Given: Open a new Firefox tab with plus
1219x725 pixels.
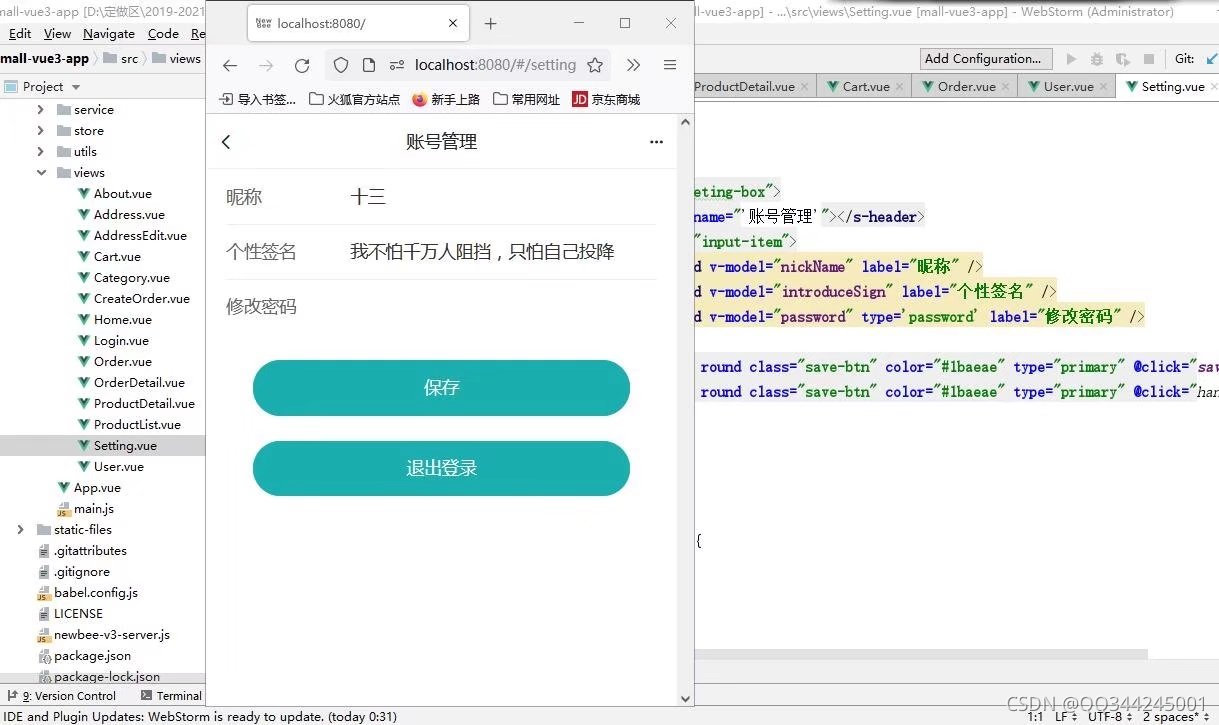Looking at the screenshot, I should (490, 23).
